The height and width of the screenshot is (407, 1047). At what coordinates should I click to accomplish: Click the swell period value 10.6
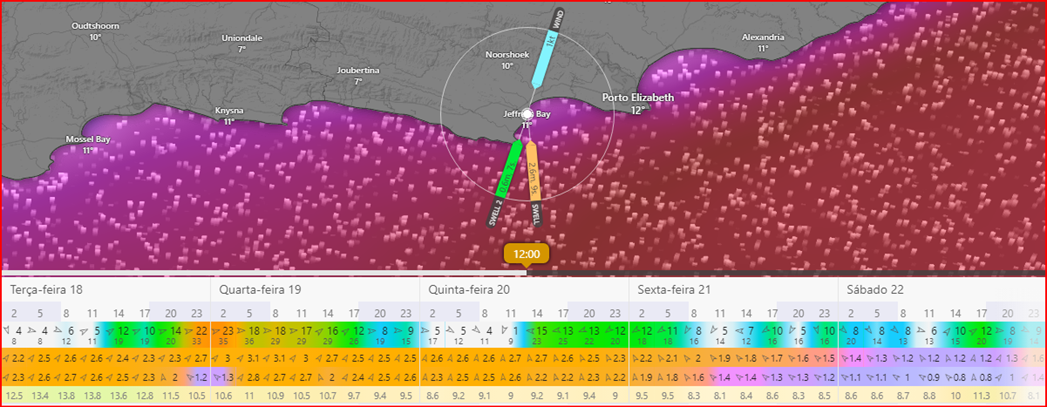tap(224, 396)
